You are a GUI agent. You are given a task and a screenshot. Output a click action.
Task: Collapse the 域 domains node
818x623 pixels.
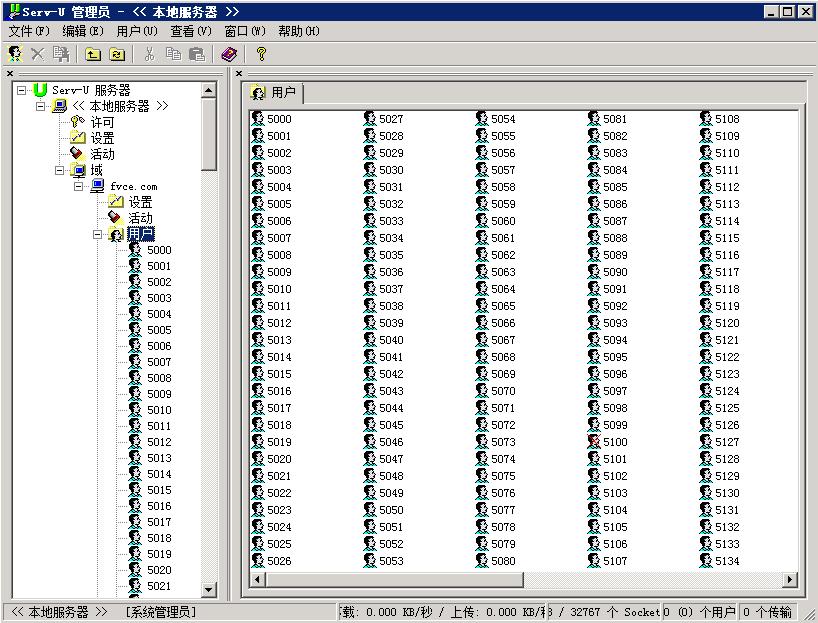pos(60,170)
